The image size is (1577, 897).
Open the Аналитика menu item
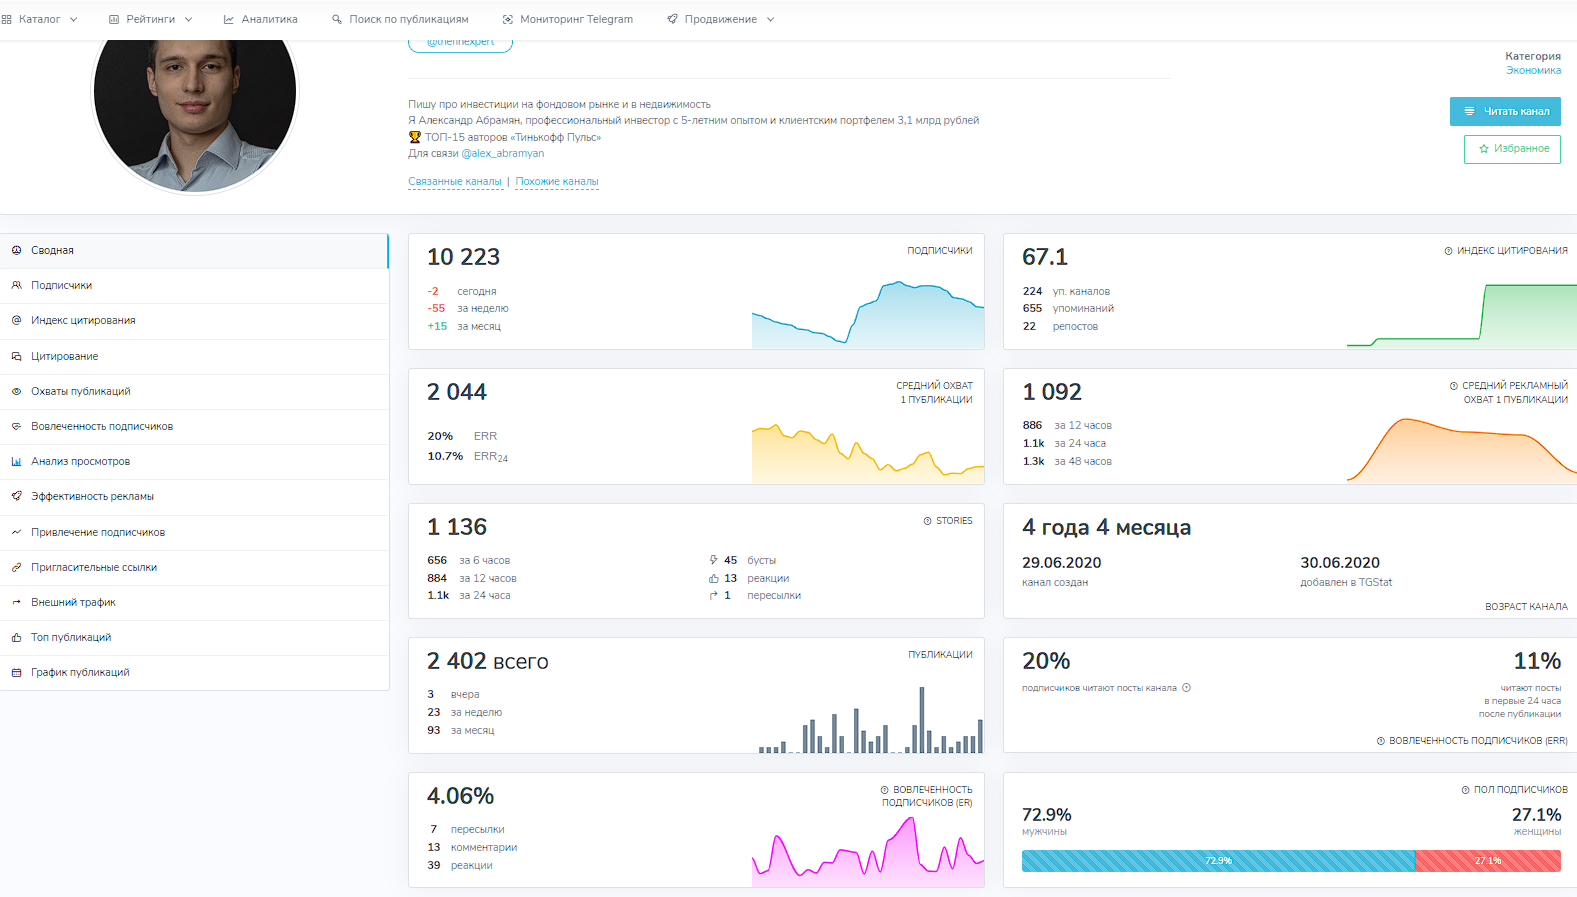tap(260, 19)
